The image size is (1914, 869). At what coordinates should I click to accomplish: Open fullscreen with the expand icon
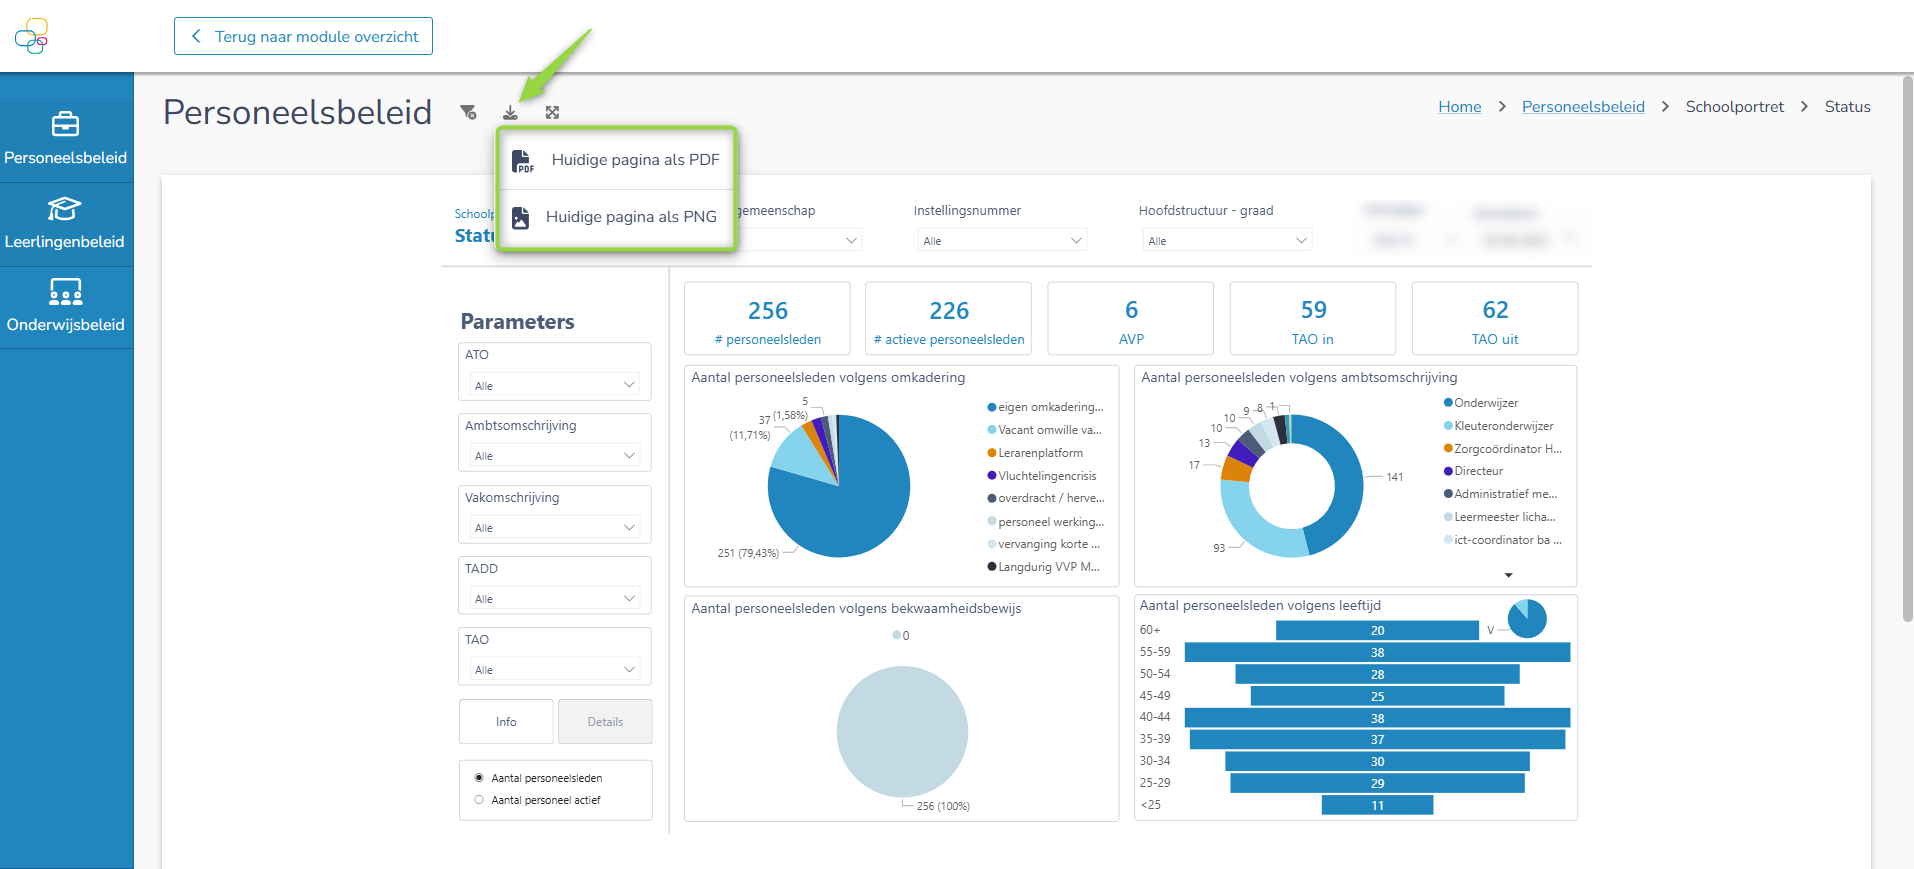click(x=552, y=113)
